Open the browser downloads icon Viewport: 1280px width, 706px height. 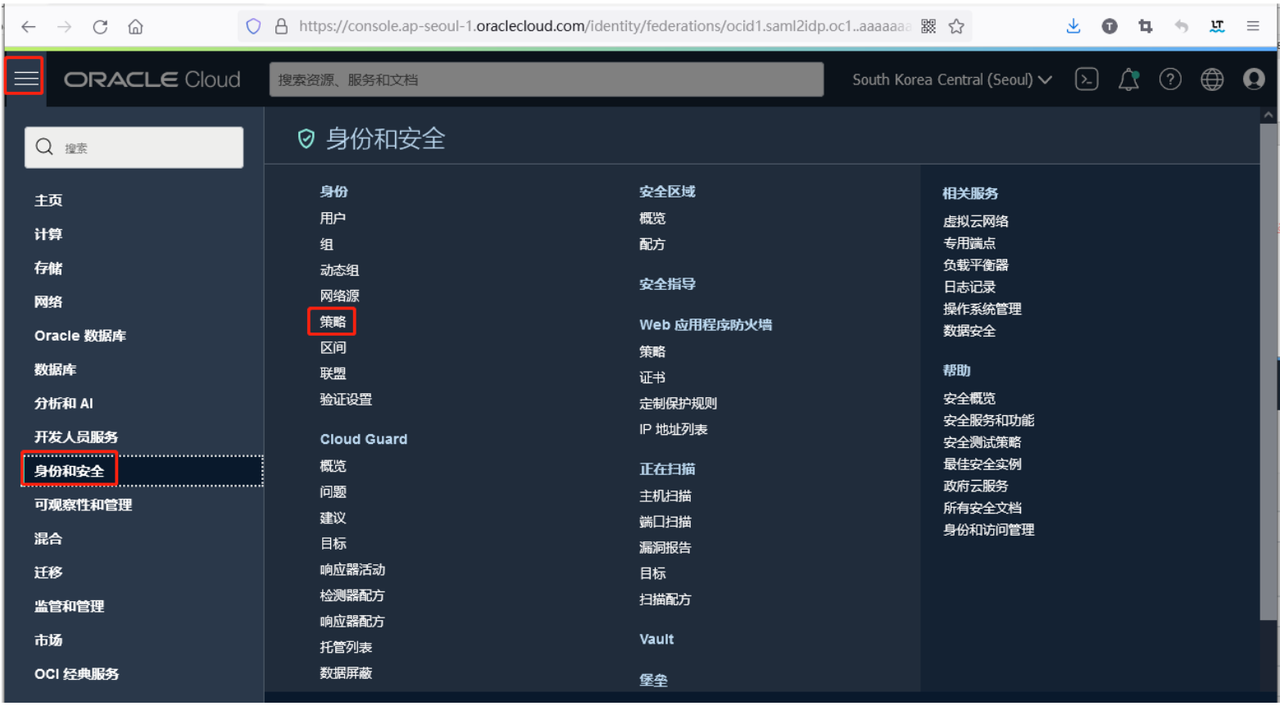(x=1074, y=27)
